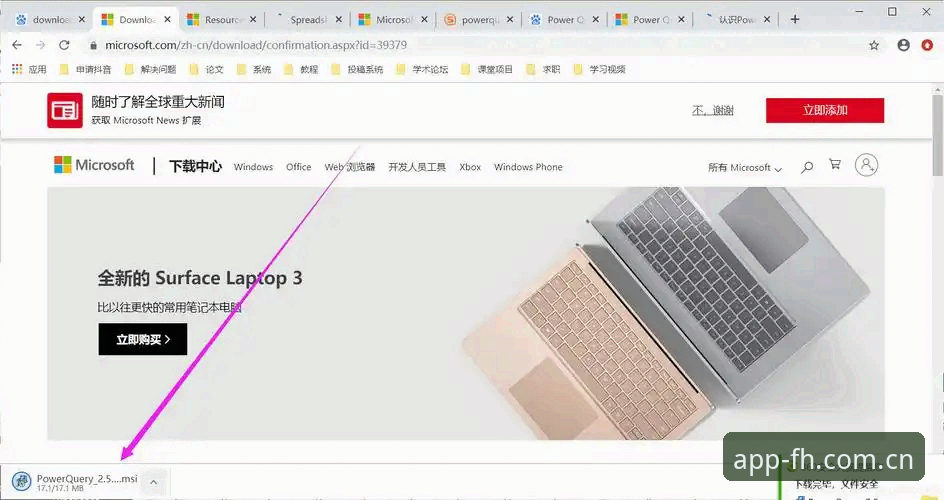Open the 解决问题 bookmark folder

[151, 69]
